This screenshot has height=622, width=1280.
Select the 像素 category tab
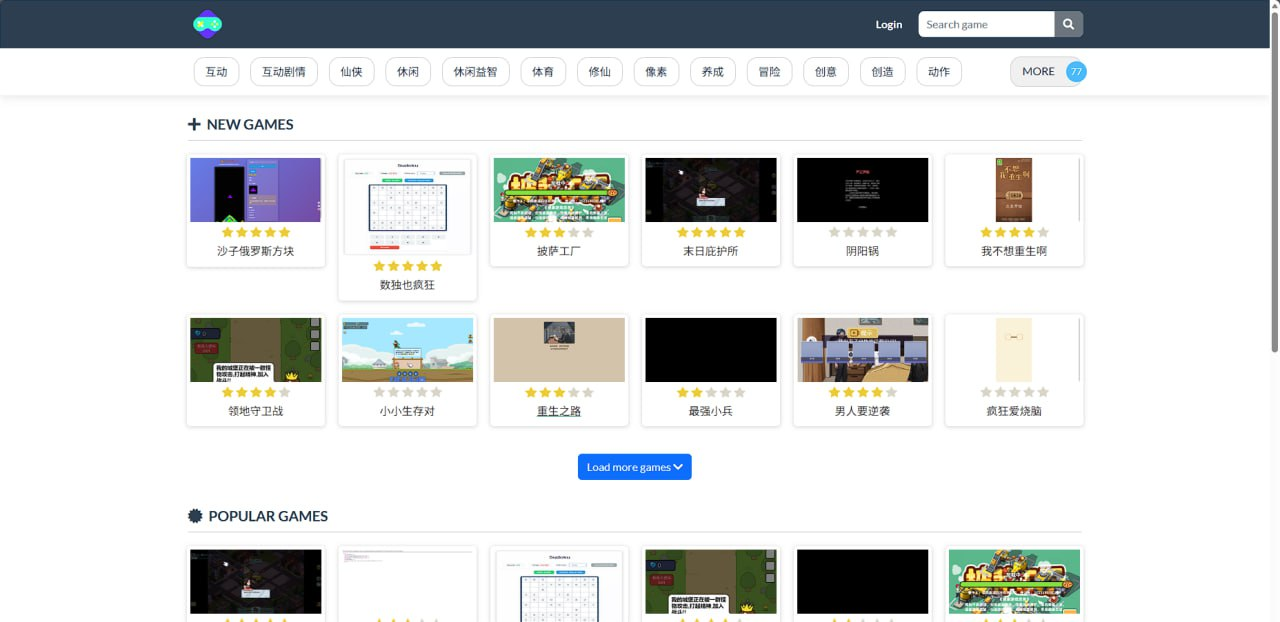point(656,71)
